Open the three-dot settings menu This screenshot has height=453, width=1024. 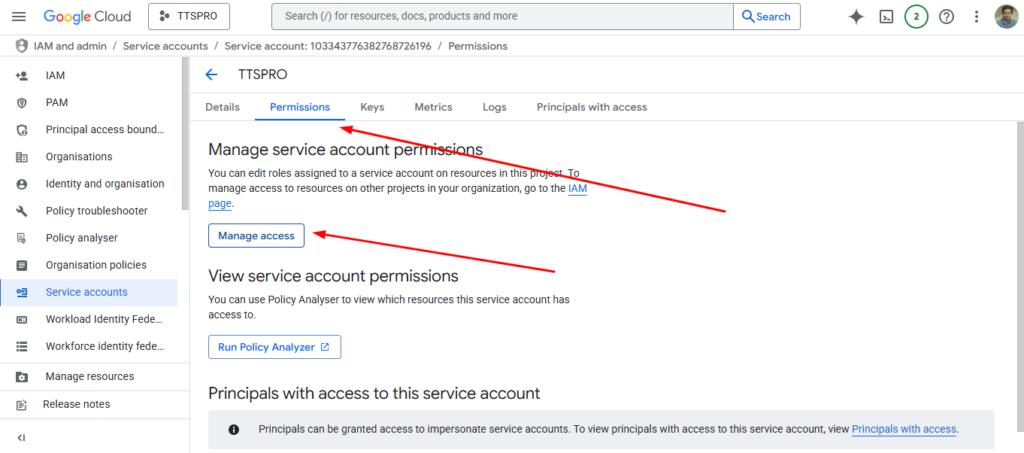point(975,17)
